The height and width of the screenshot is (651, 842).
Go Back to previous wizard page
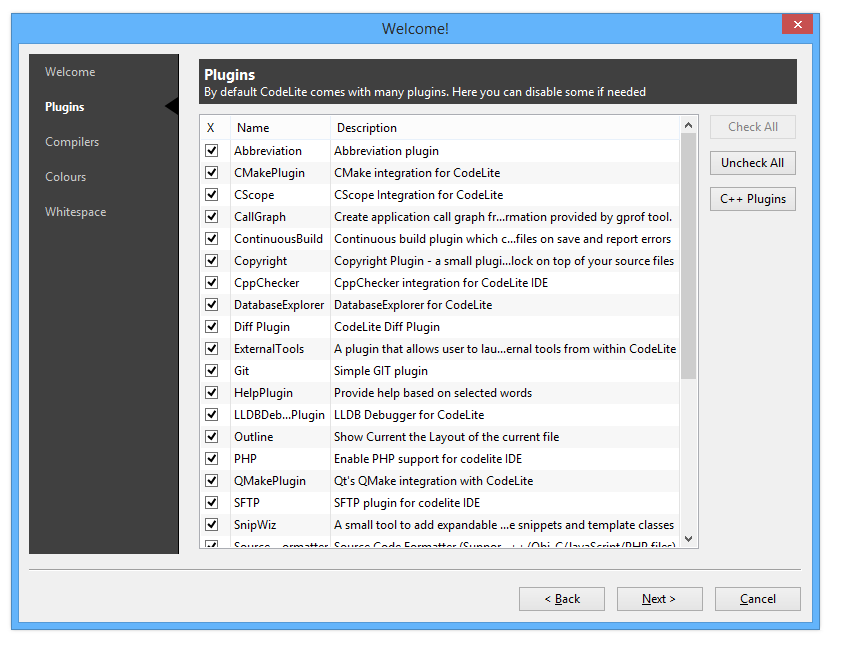[x=561, y=599]
